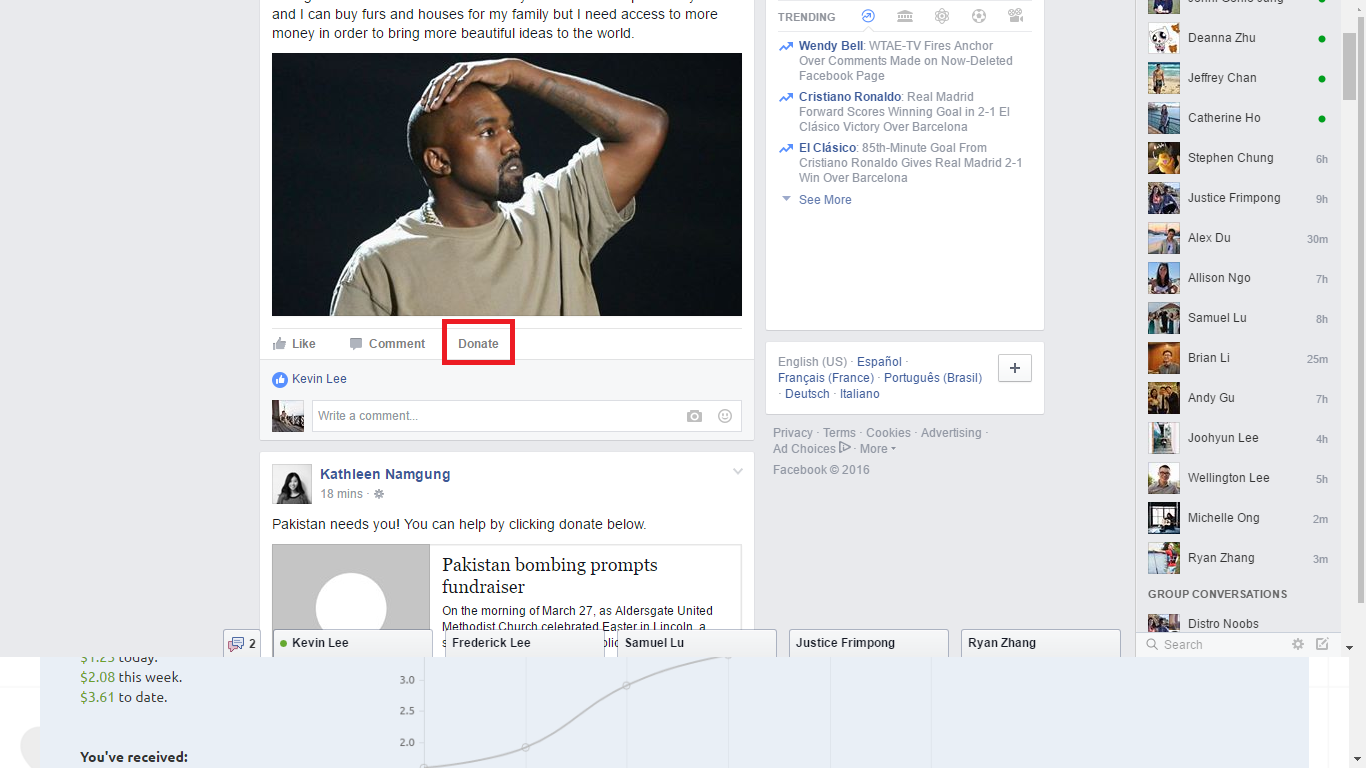Click chat sidebar scrollbar thumb
This screenshot has height=768, width=1366.
[1349, 66]
